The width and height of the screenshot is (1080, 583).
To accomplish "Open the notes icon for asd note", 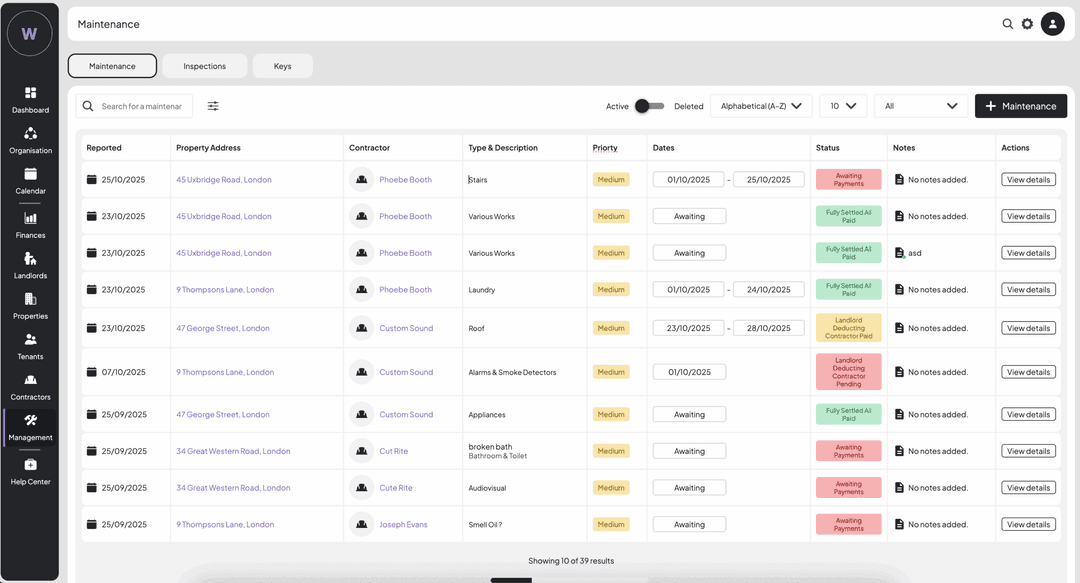I will click(899, 253).
